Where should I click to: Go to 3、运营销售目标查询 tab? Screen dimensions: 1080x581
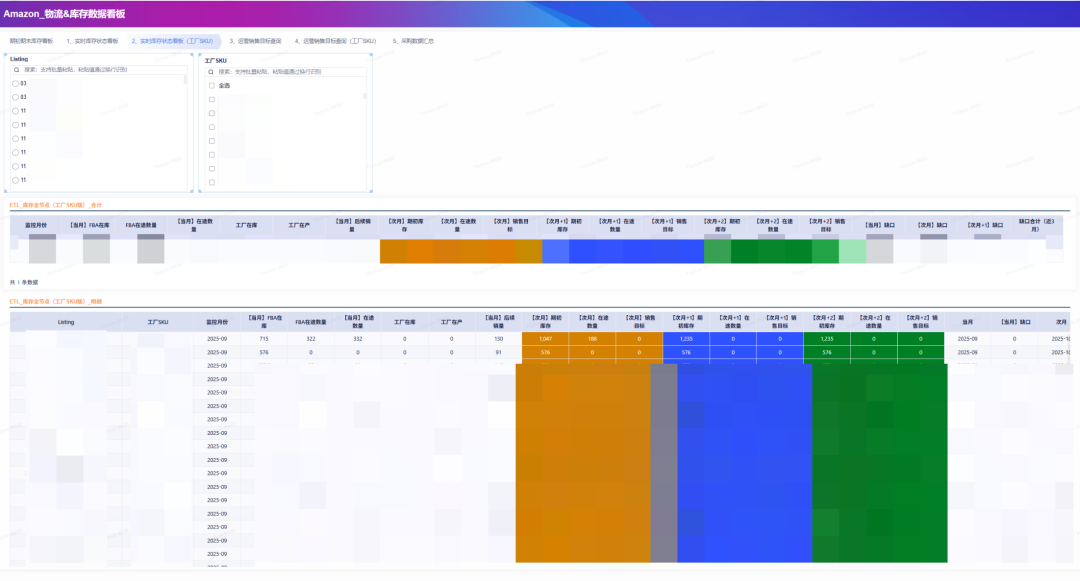[255, 41]
